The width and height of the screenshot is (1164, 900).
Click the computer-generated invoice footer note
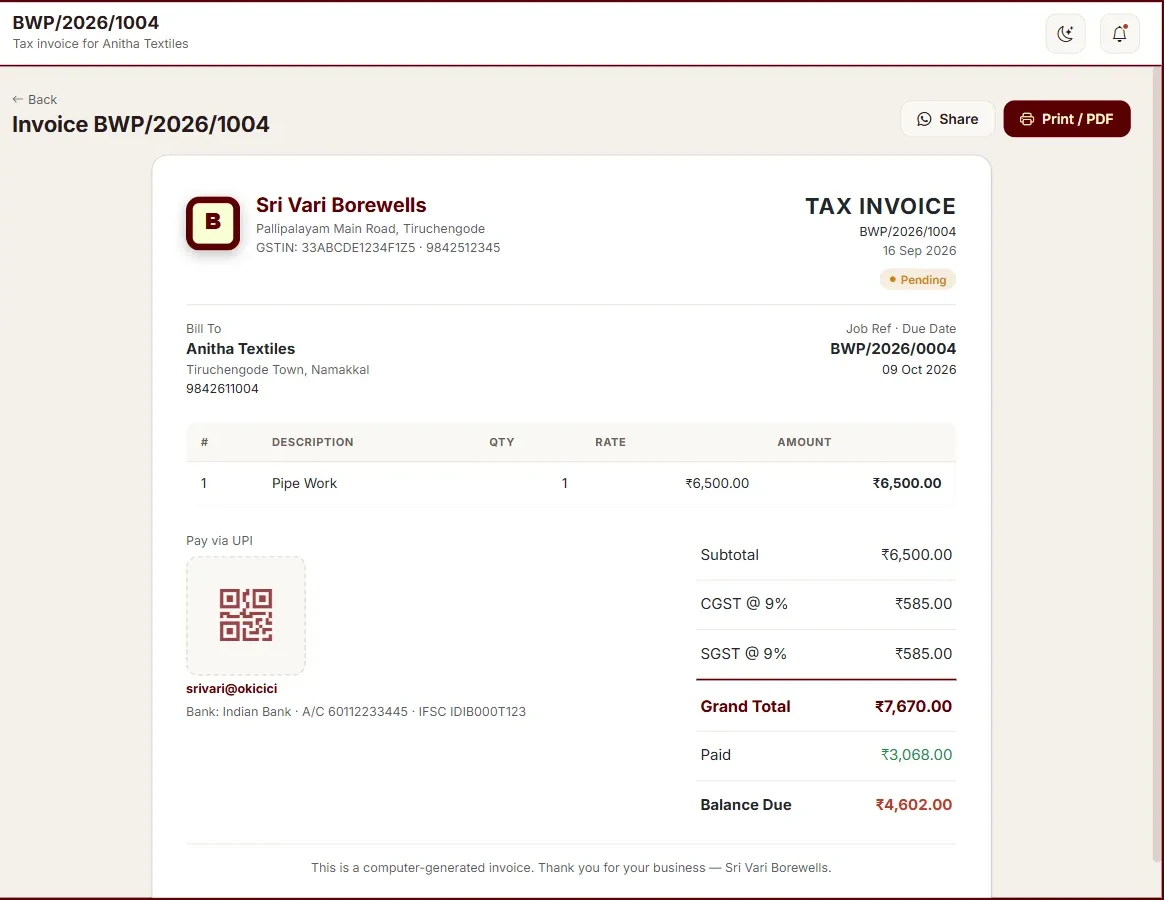click(x=571, y=867)
